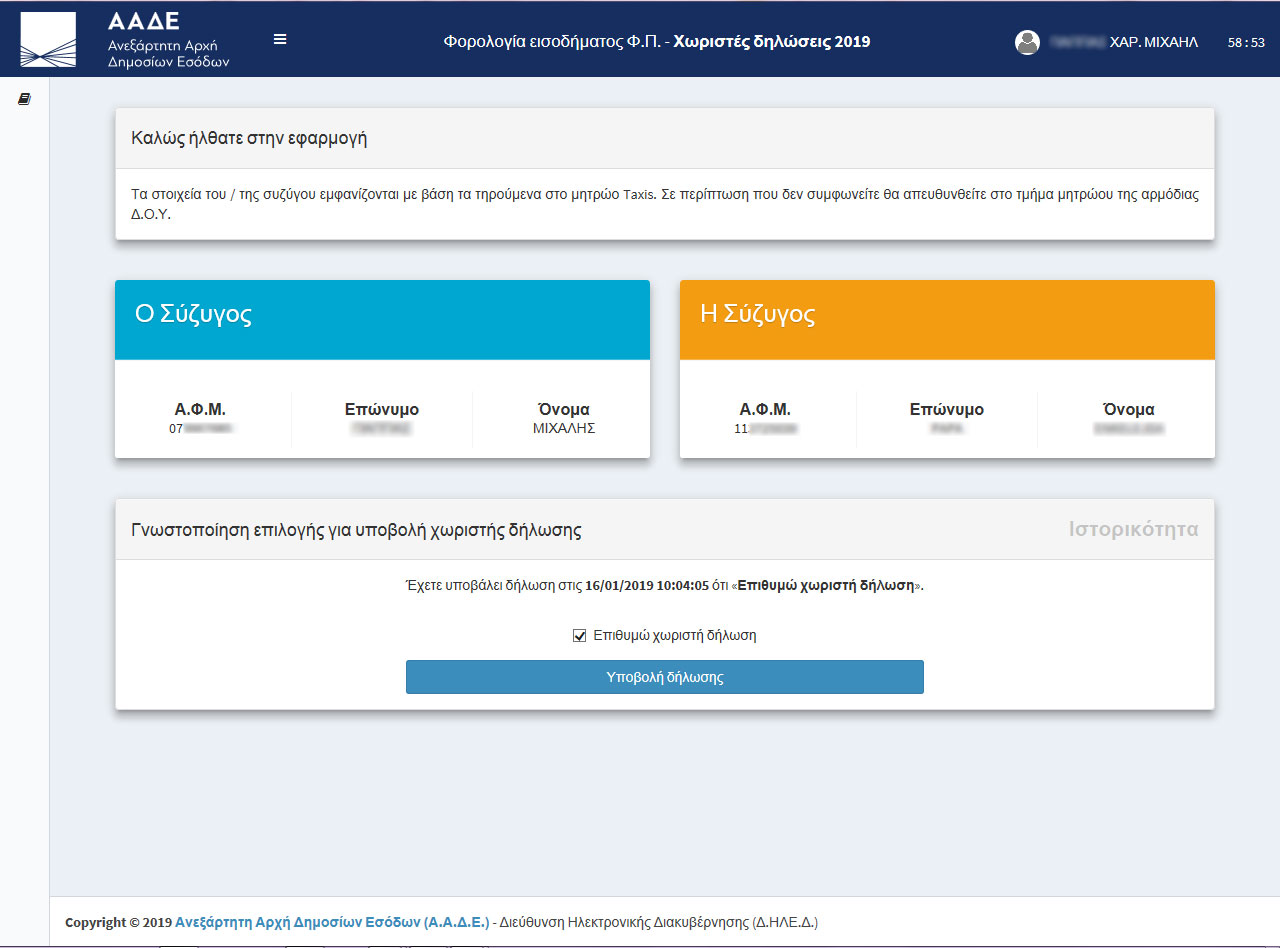Screen dimensions: 1280x948
Task: Click the husband's Όνομα ΜΙΧΑΛΗΣ value
Action: (564, 428)
